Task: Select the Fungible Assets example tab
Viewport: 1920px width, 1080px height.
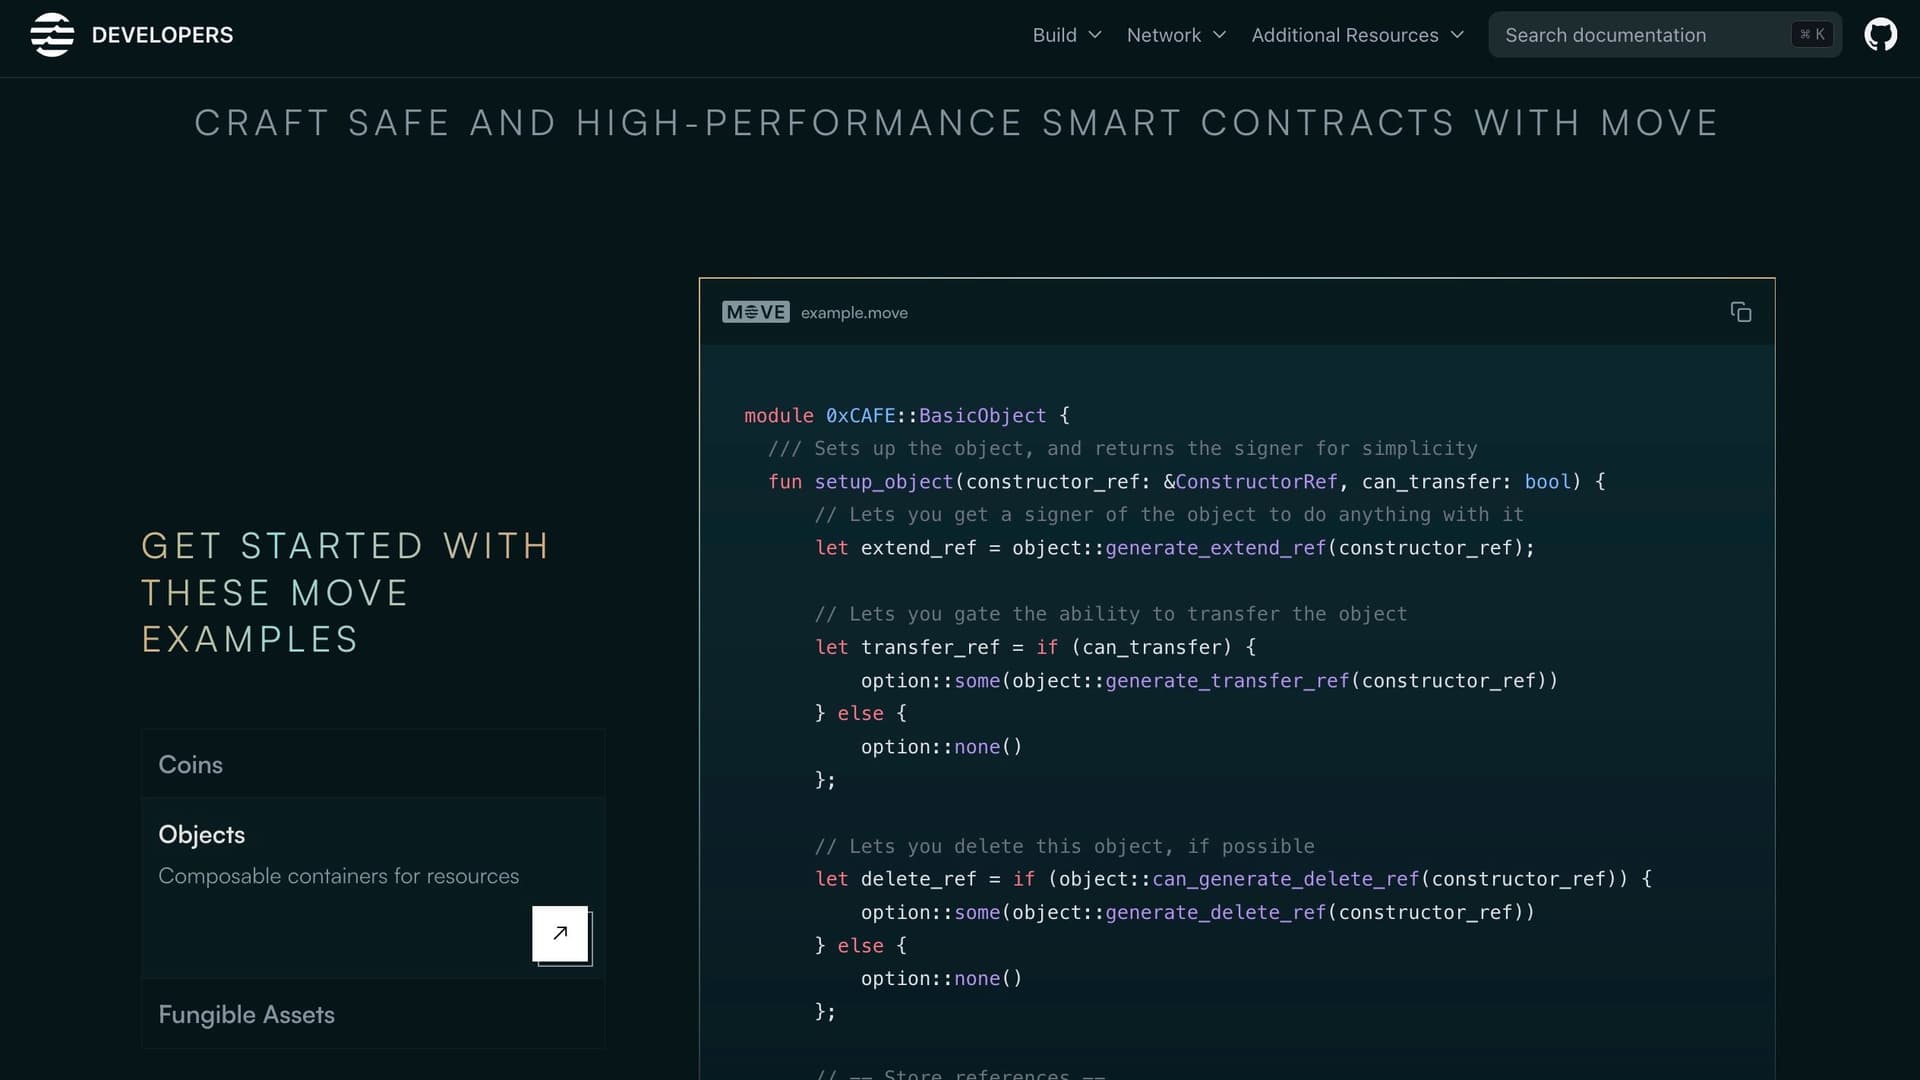Action: coord(372,1014)
